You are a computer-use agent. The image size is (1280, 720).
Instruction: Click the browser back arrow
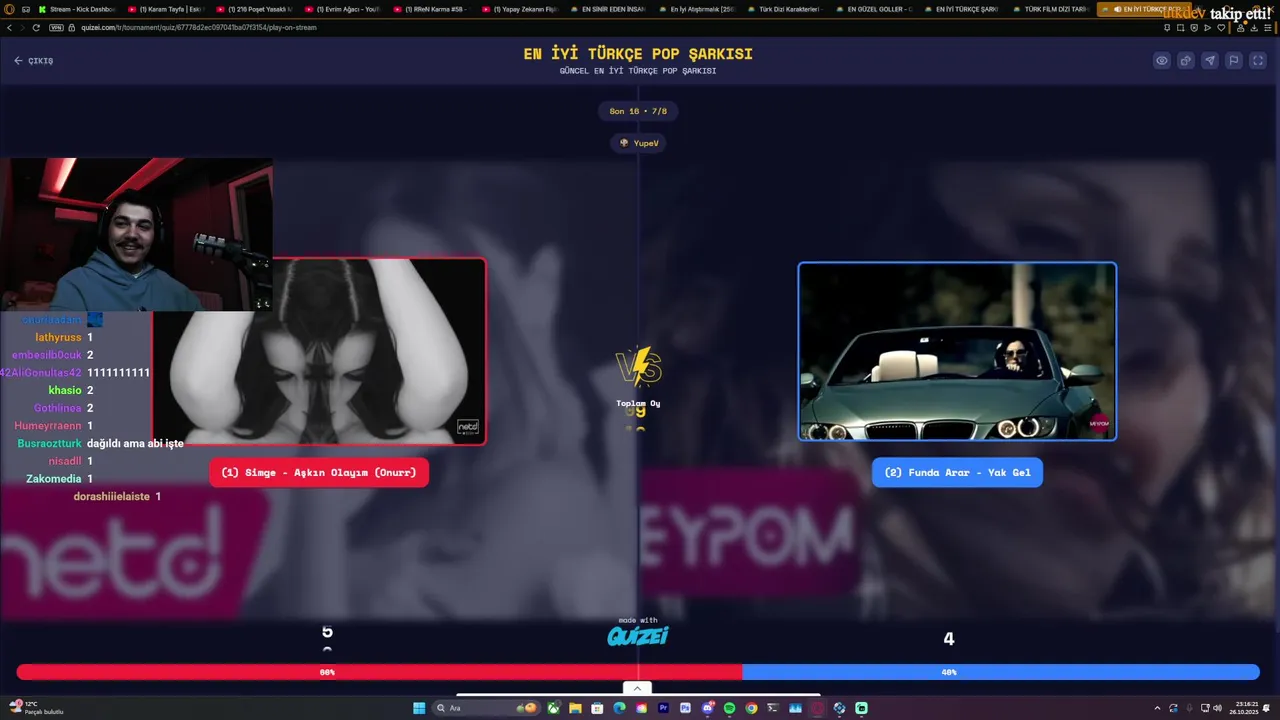[10, 28]
